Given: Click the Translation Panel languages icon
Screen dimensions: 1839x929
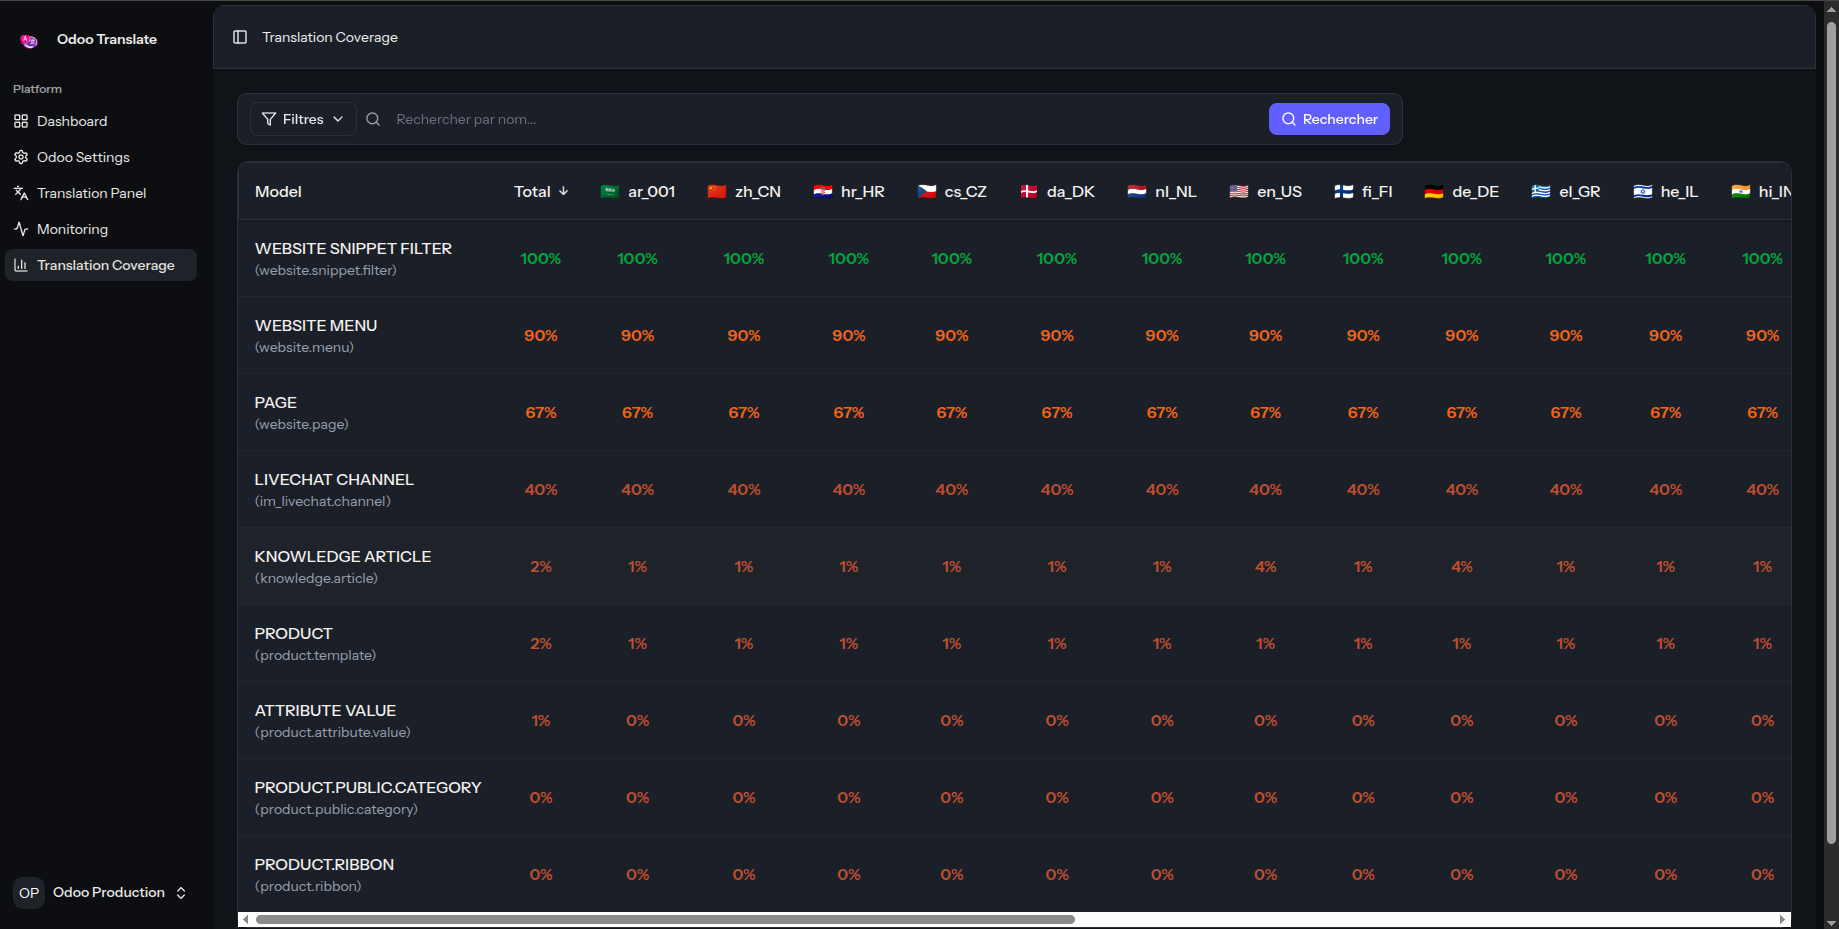Looking at the screenshot, I should tap(21, 193).
